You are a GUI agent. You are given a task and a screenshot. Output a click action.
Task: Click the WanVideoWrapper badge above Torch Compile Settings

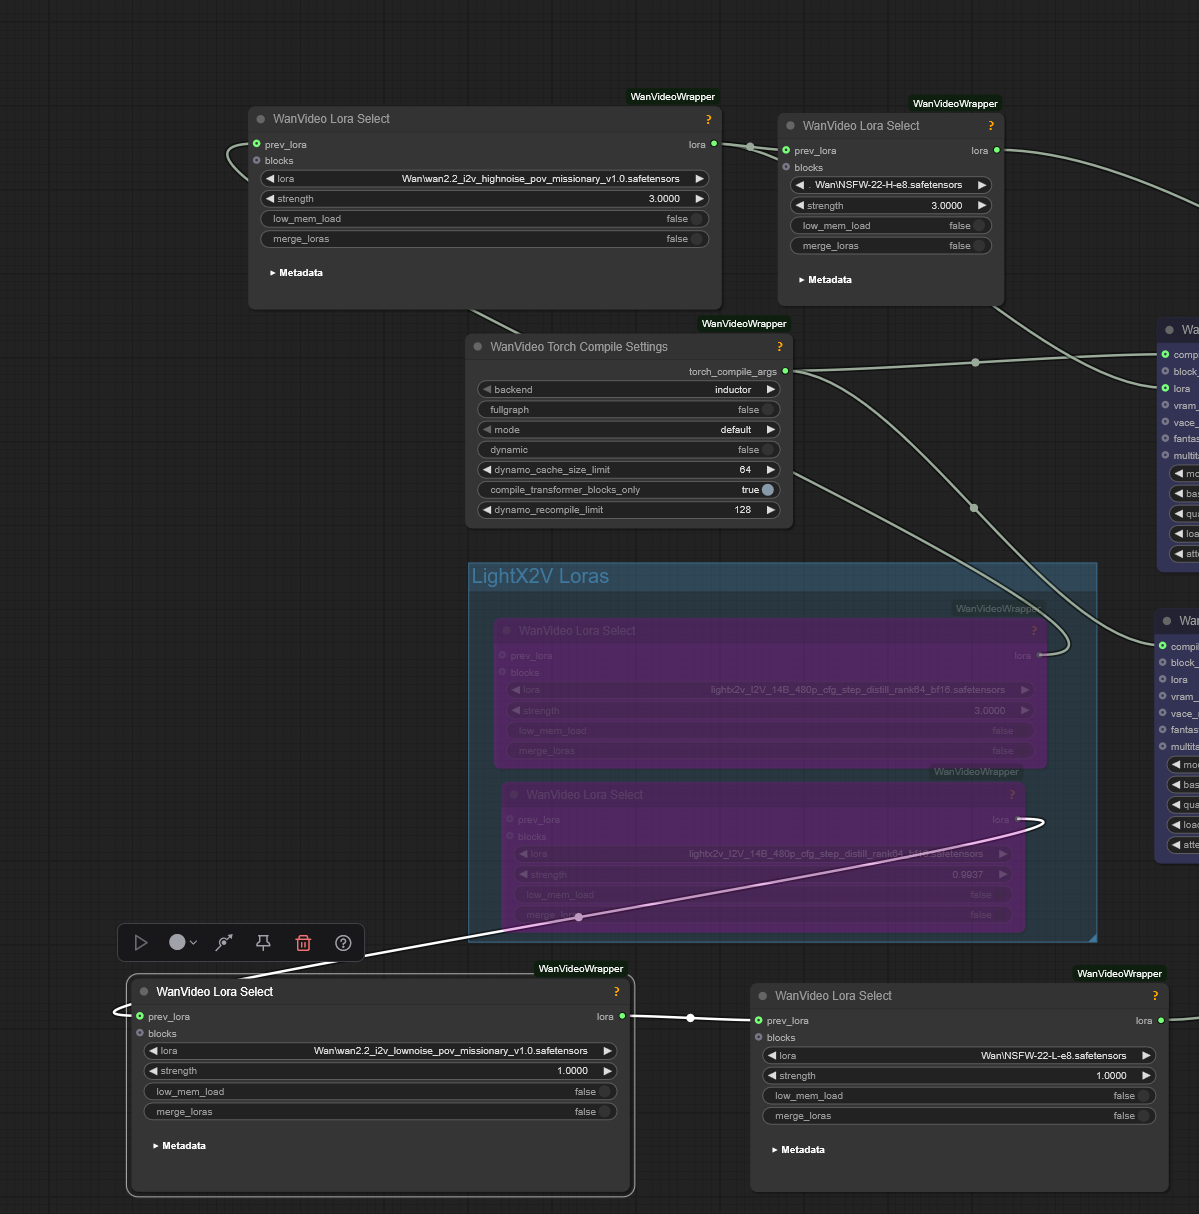coord(743,324)
